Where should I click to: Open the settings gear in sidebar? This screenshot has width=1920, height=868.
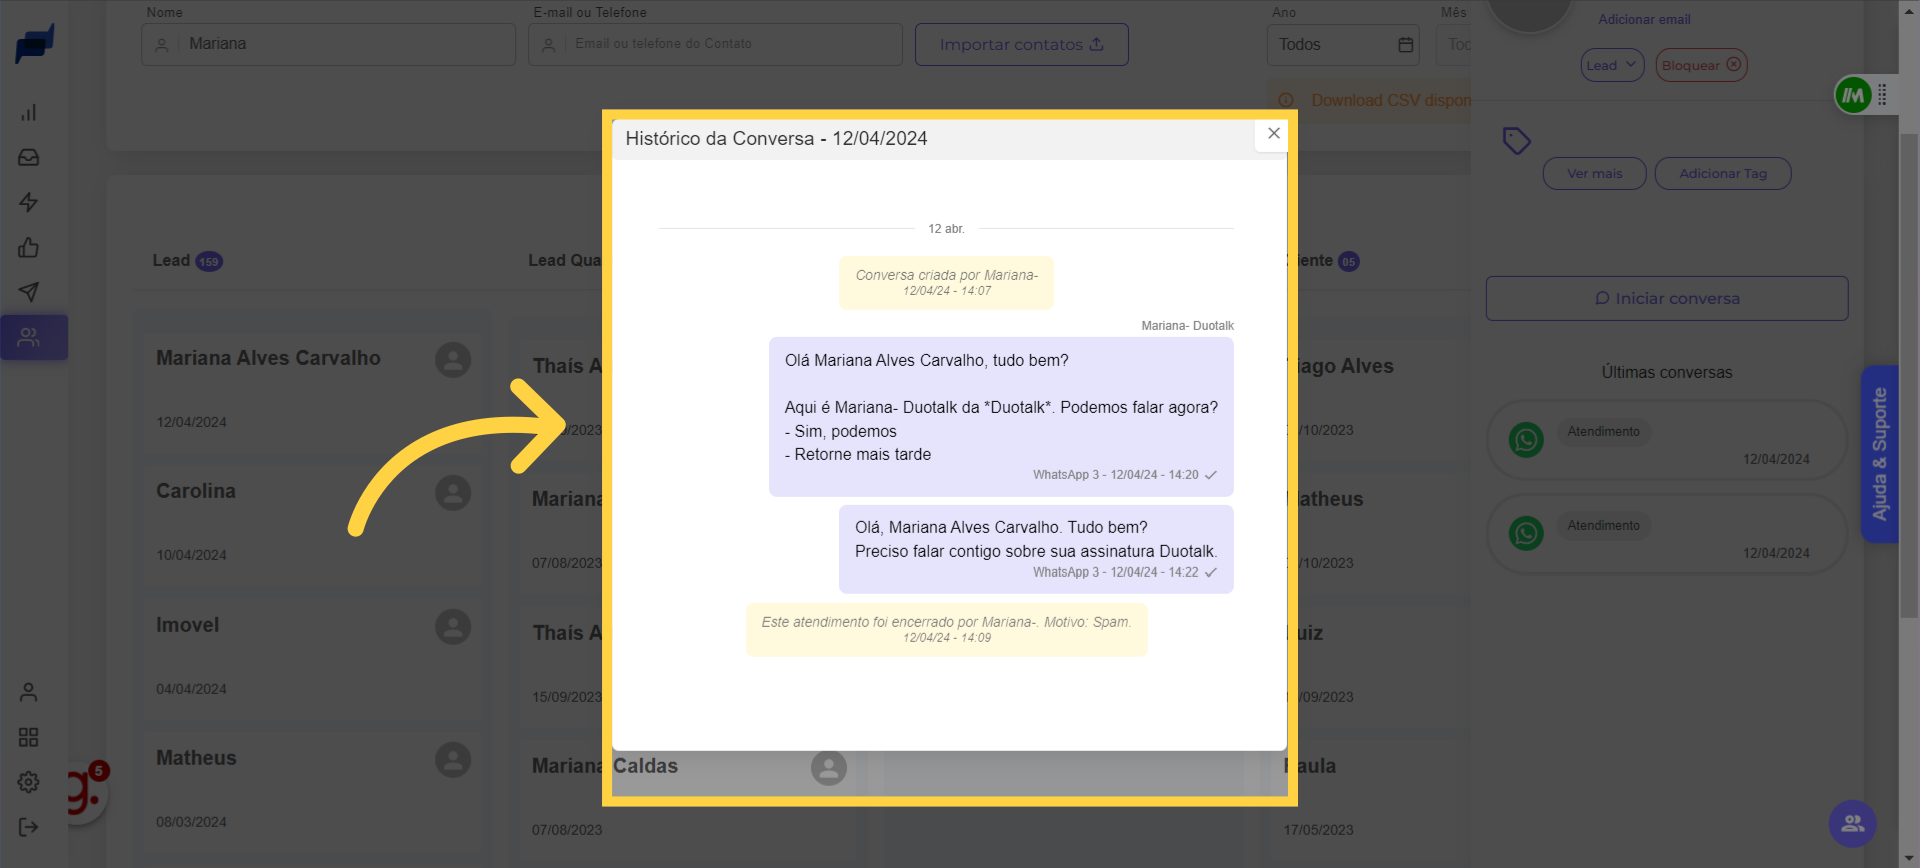point(29,782)
